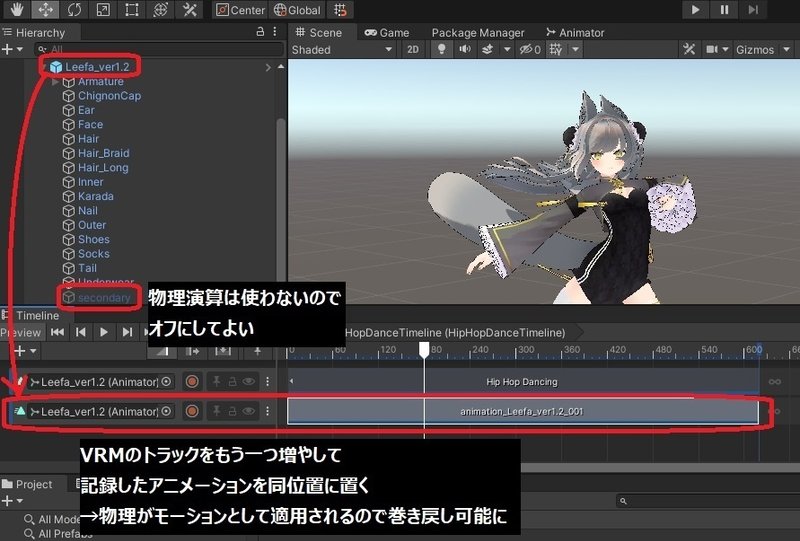Select the Rect transform tool
The height and width of the screenshot is (541, 800).
click(x=132, y=10)
